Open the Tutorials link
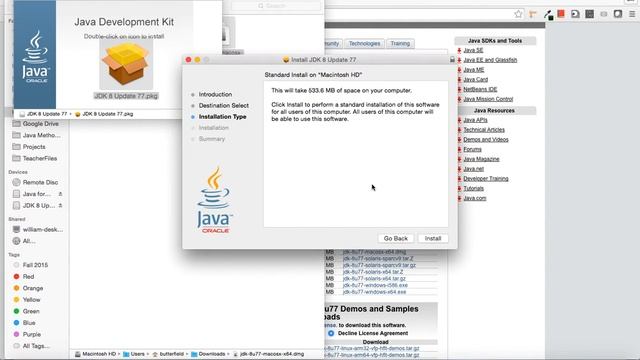Screen dimensions: 640x360 473,188
